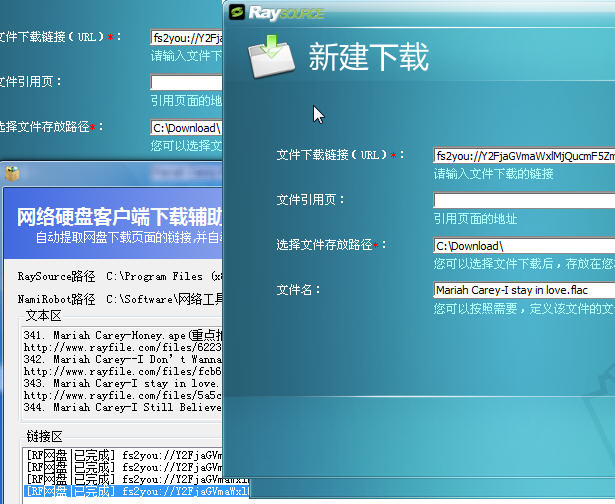The image size is (615, 504).
Task: Focus the URL field in the 新建下载 dialog
Action: coord(524,156)
